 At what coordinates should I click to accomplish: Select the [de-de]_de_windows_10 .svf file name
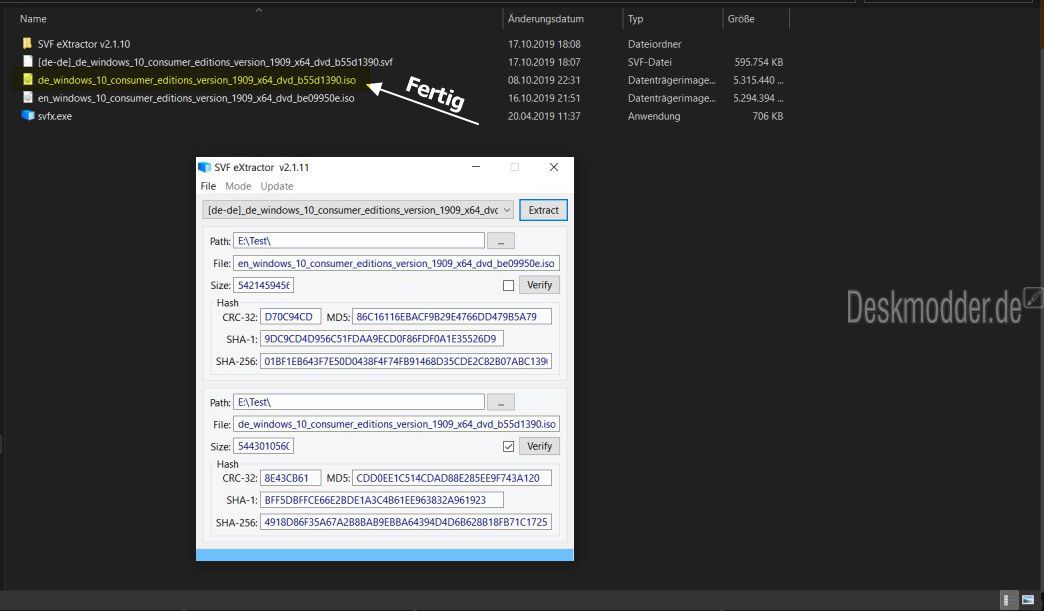tap(215, 62)
